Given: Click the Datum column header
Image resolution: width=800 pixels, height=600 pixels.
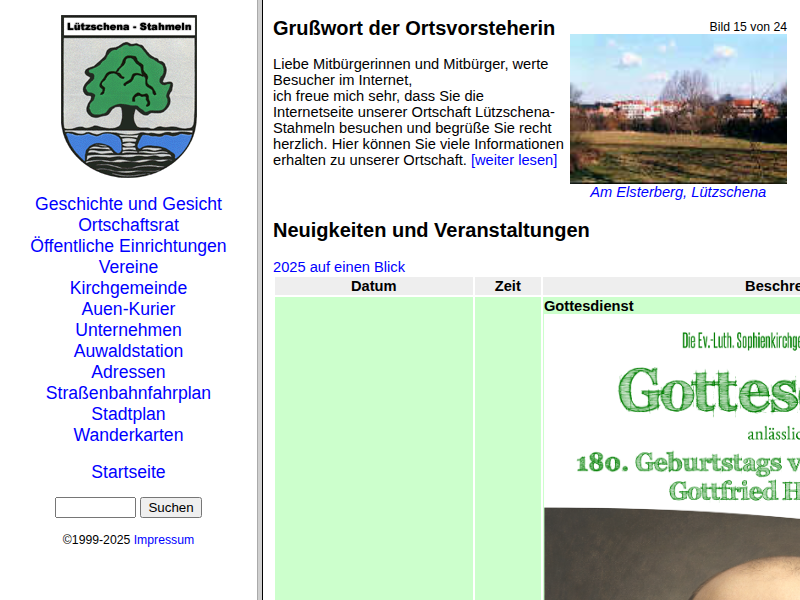Looking at the screenshot, I should (x=373, y=286).
